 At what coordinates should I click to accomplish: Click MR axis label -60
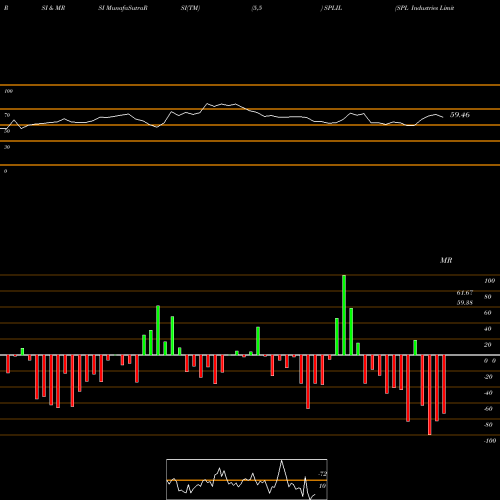(x=488, y=409)
